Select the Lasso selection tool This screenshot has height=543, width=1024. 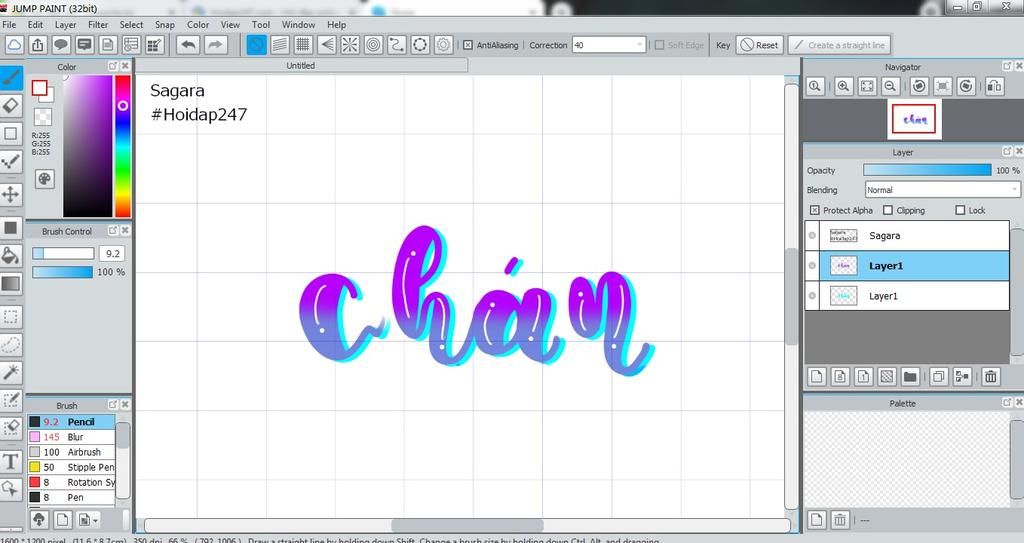[x=11, y=344]
